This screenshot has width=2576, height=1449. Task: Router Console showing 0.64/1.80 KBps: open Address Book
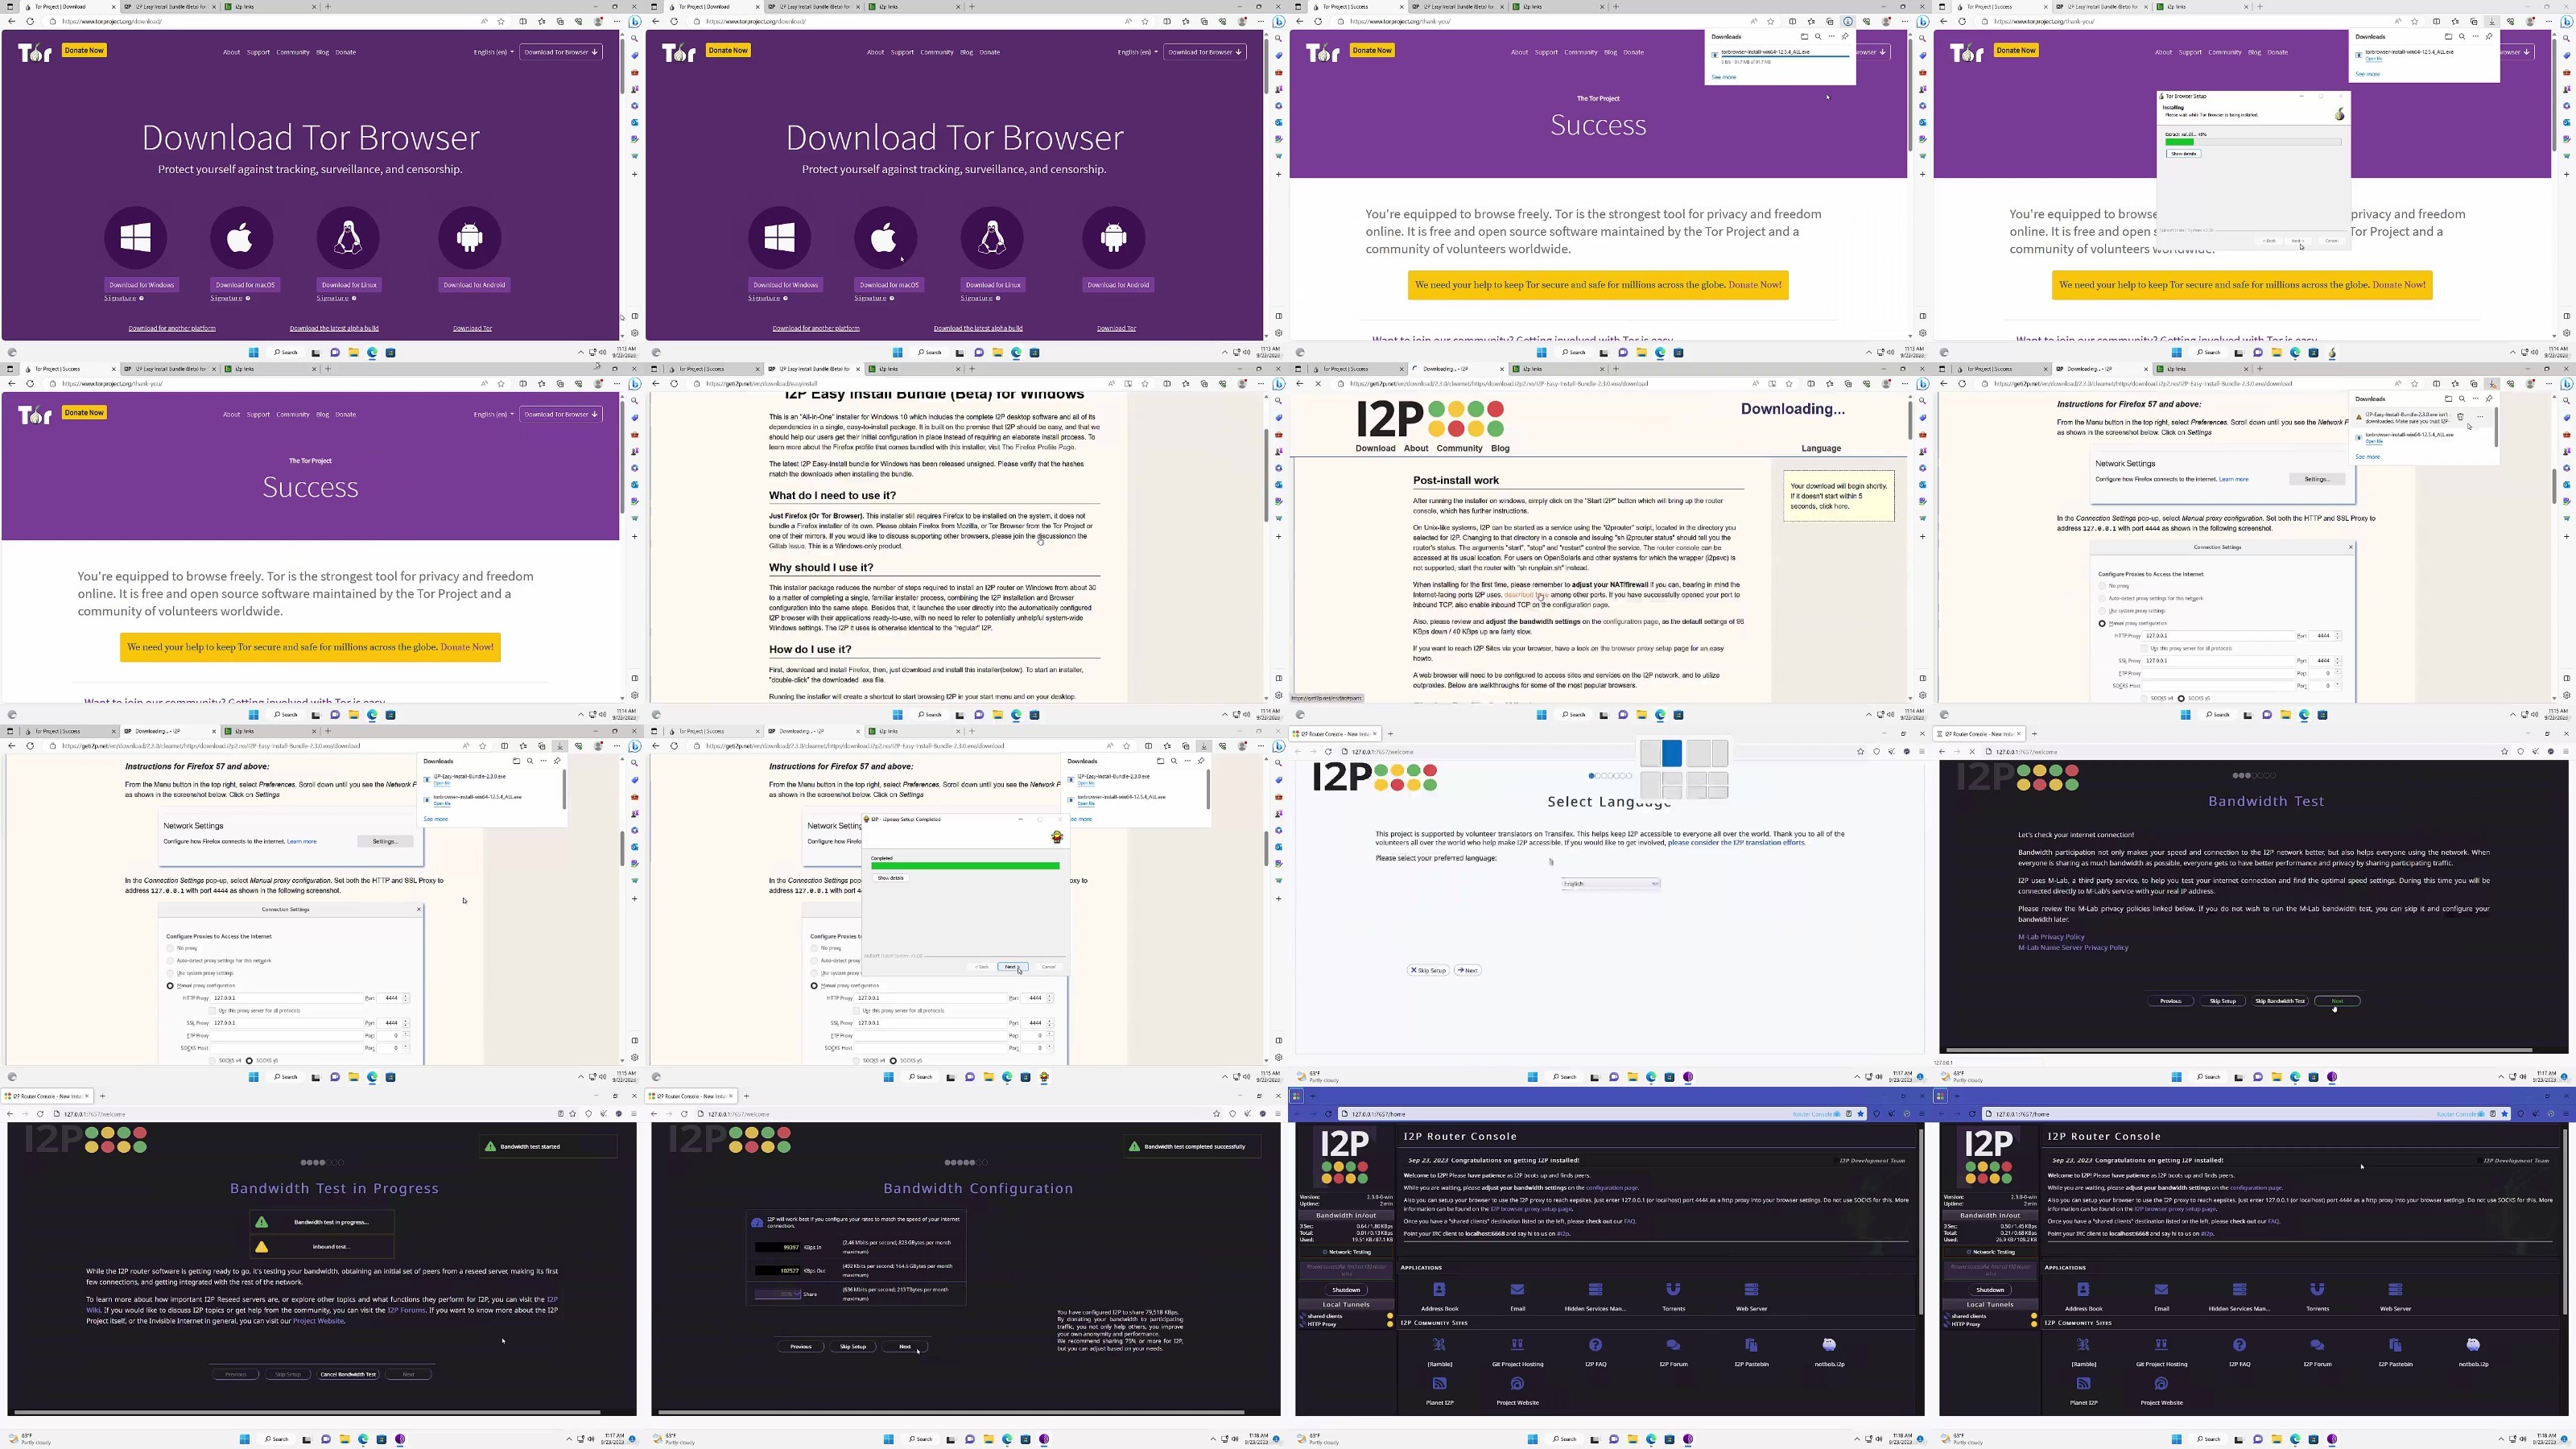point(1439,1295)
